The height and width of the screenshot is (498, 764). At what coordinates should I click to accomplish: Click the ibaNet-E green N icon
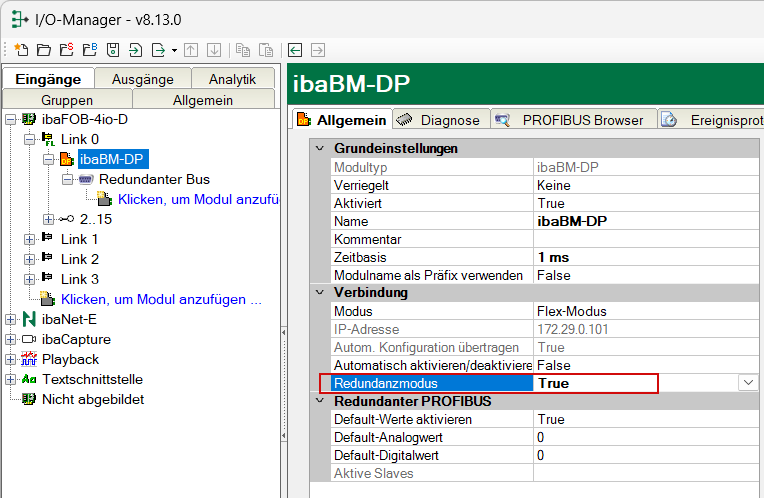29,319
